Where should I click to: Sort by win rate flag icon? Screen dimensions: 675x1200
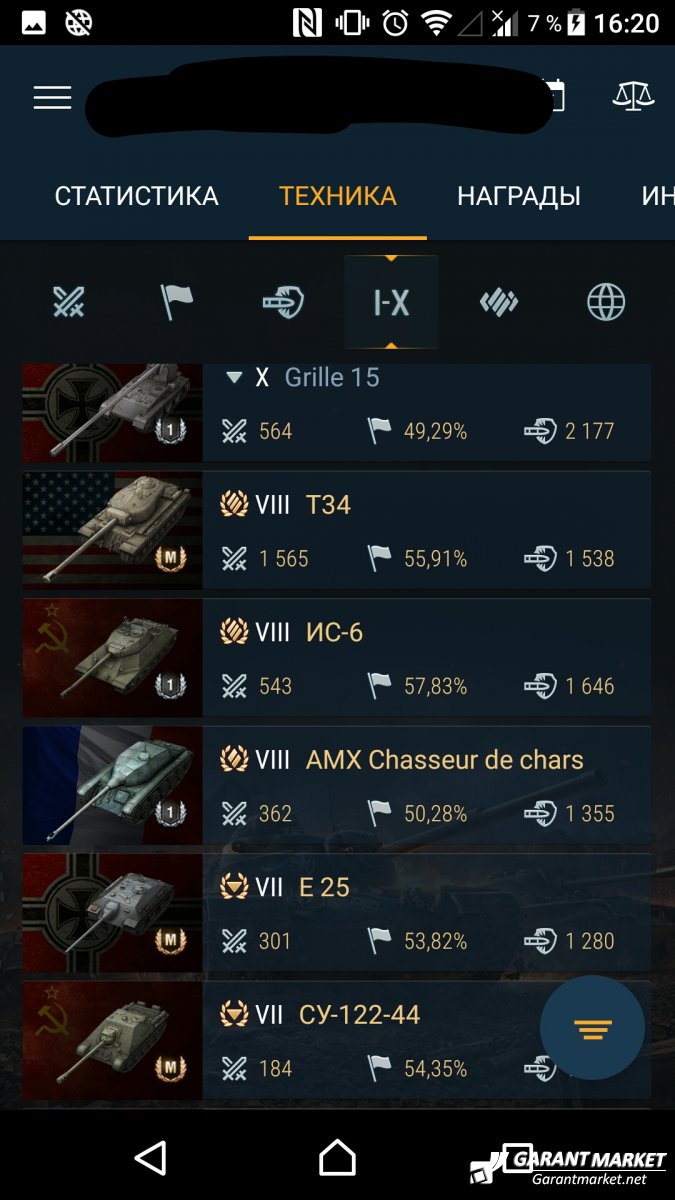[x=177, y=301]
